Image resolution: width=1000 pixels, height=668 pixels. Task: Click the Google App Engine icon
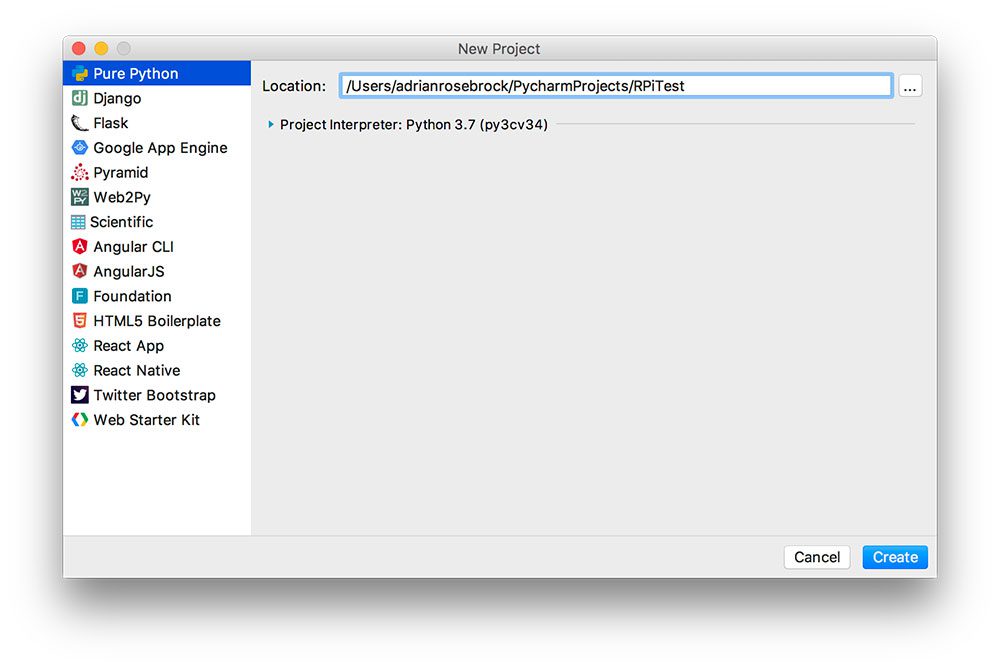[80, 147]
